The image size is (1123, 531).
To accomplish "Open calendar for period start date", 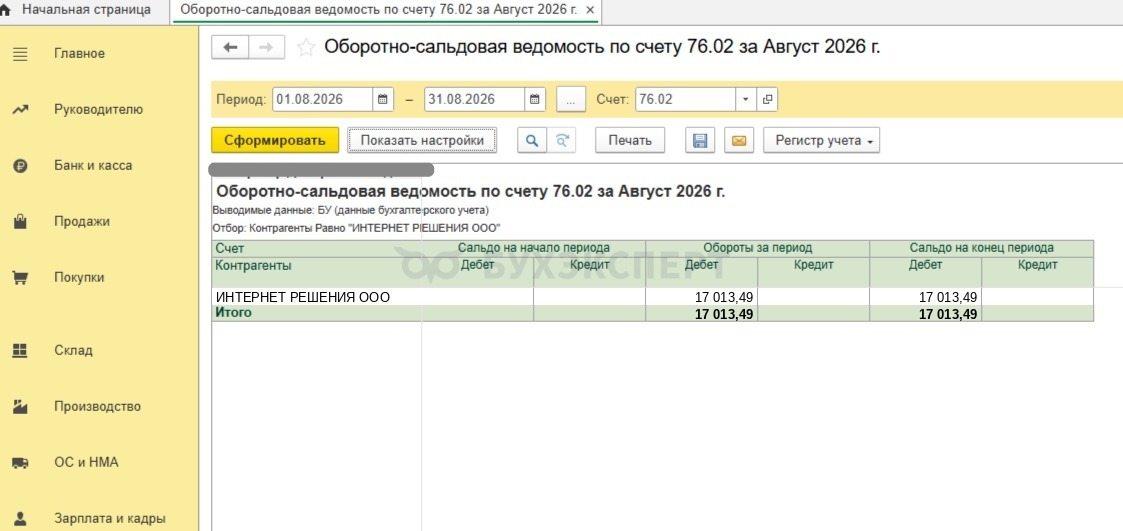I will coord(383,100).
